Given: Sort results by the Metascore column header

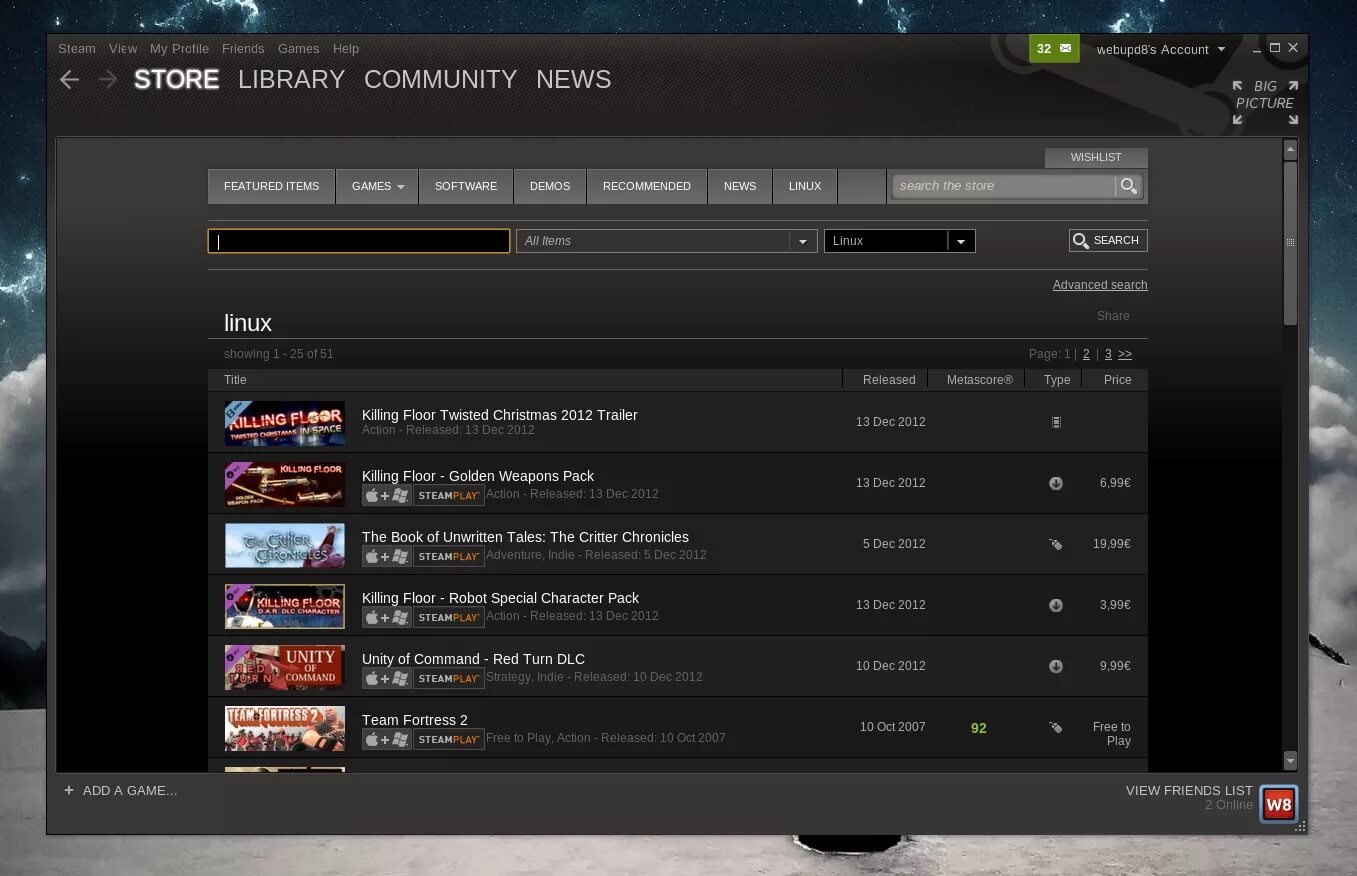Looking at the screenshot, I should pyautogui.click(x=979, y=379).
